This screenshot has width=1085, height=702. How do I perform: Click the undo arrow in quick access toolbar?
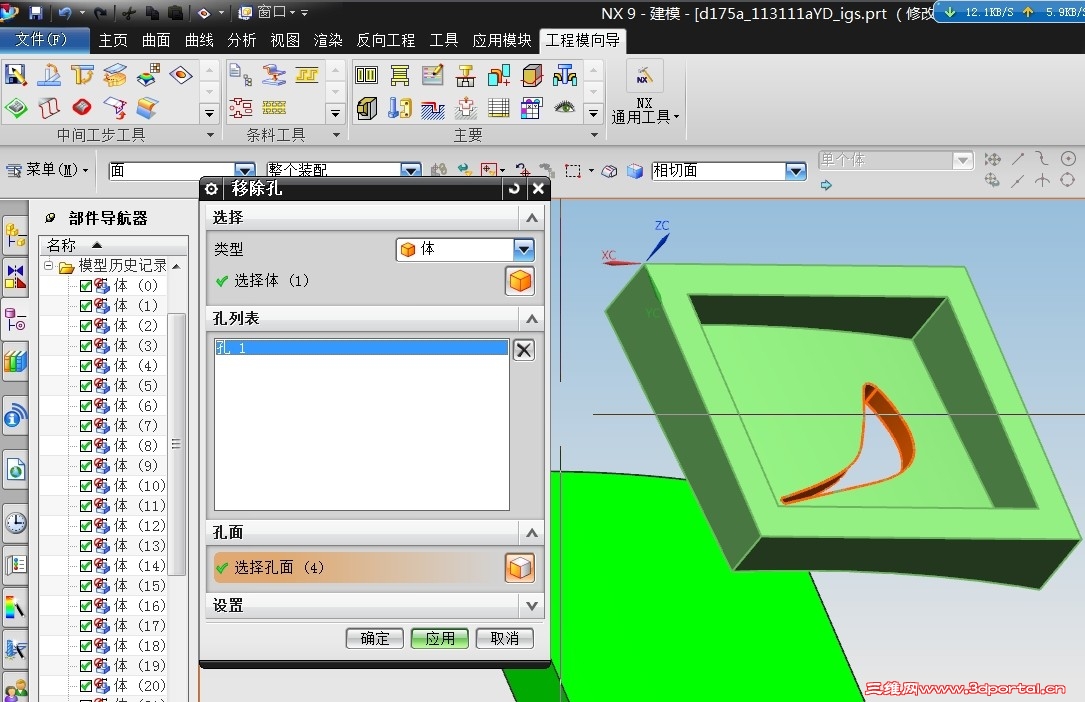coord(65,12)
